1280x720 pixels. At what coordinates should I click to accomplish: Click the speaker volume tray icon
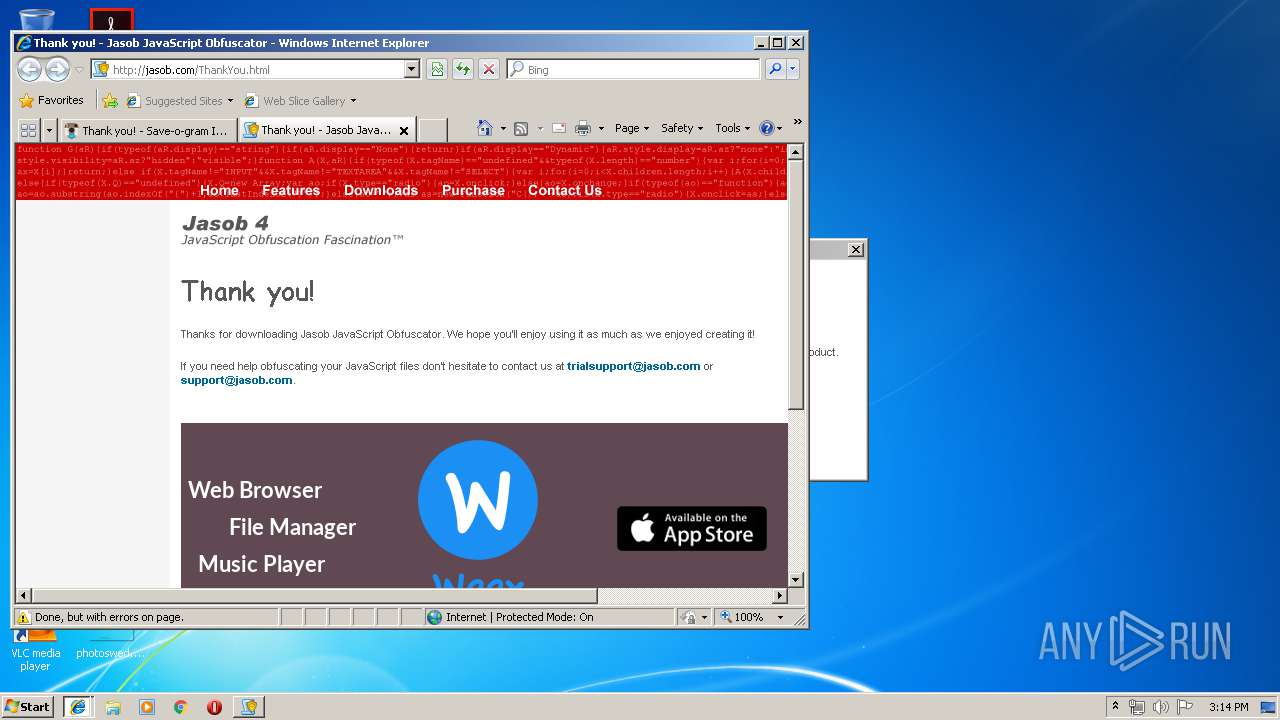[1158, 707]
